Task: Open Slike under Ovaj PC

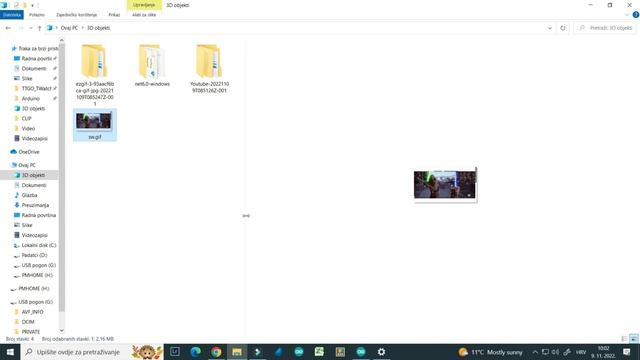Action: (27, 225)
